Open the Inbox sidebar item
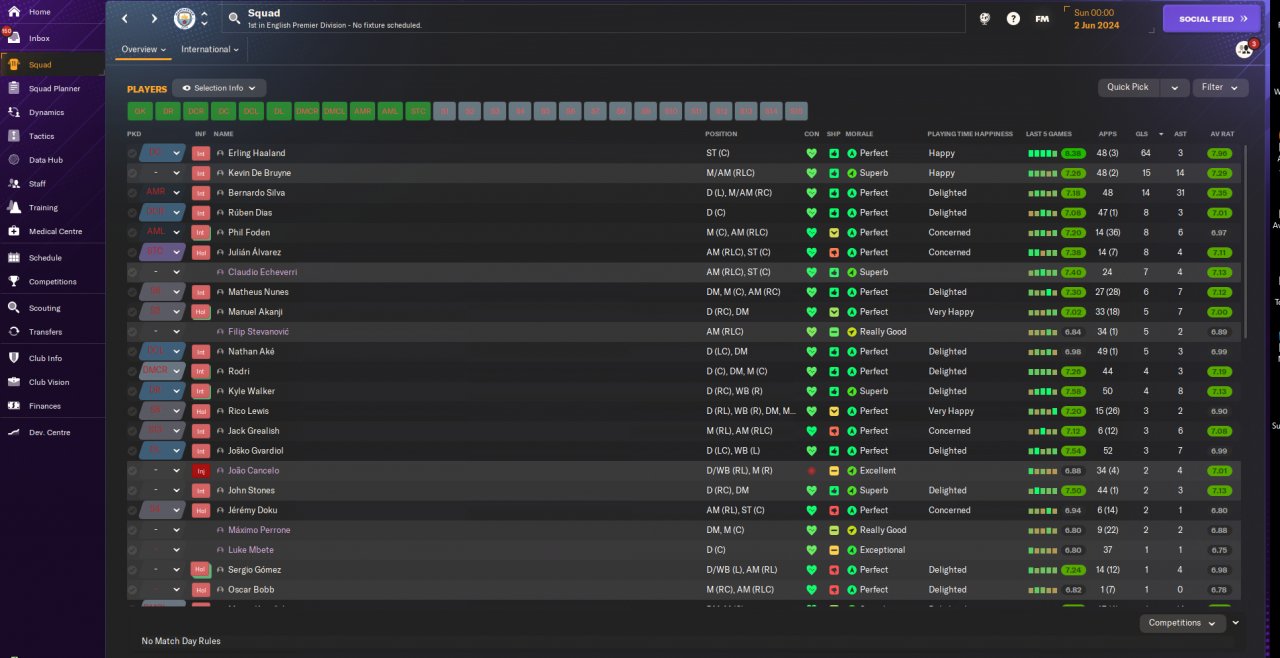This screenshot has width=1280, height=658. click(40, 38)
